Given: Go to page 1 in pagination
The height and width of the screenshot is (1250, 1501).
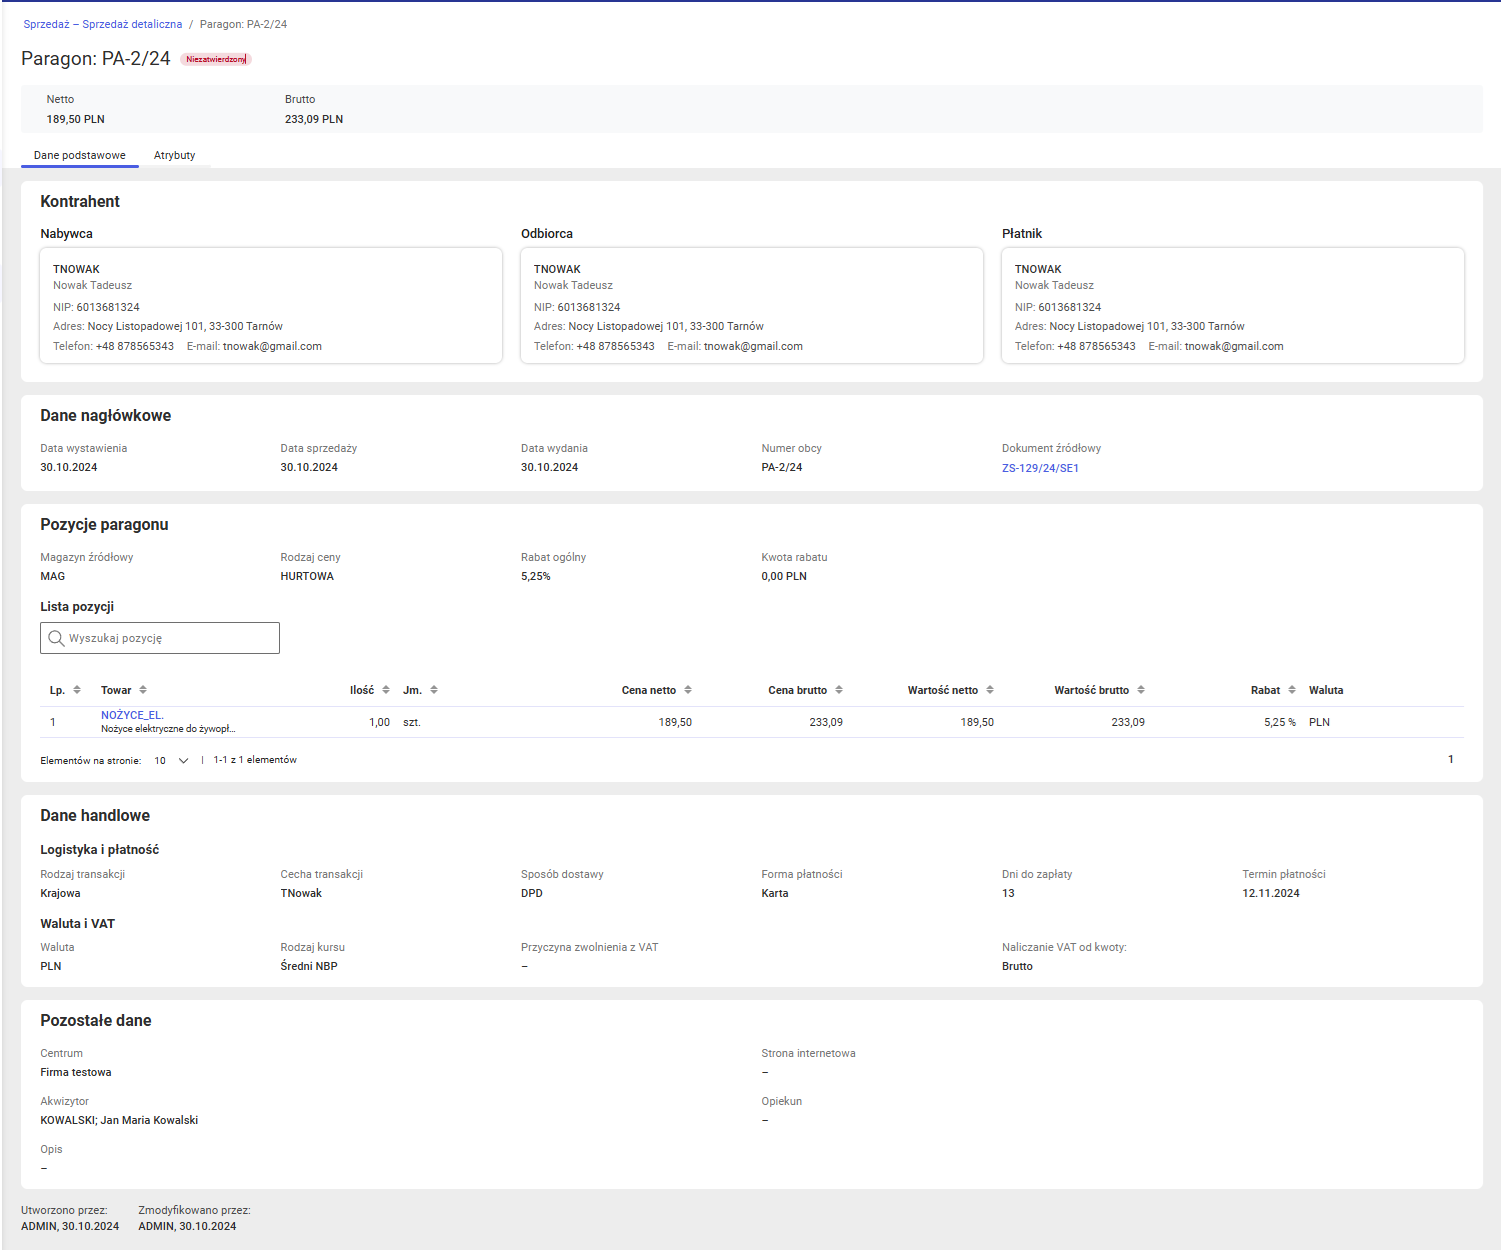Looking at the screenshot, I should tap(1451, 760).
